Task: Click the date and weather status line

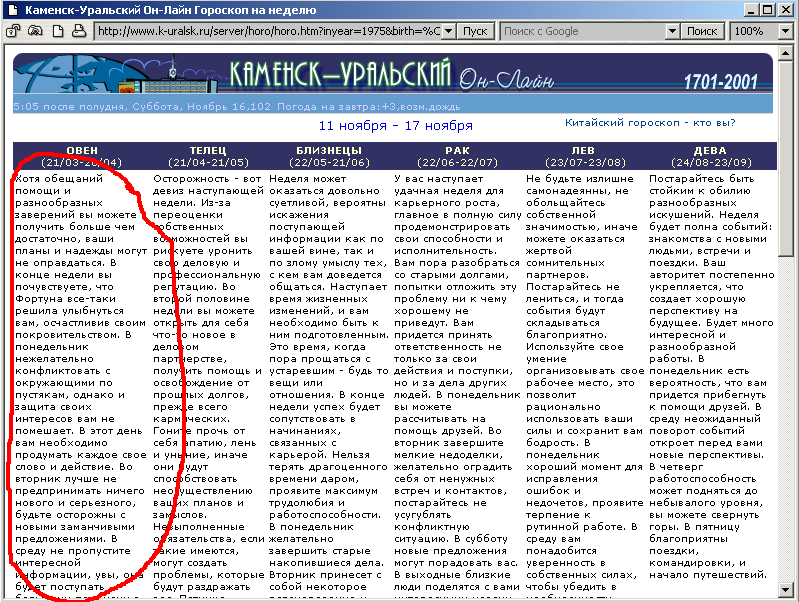Action: [x=236, y=107]
